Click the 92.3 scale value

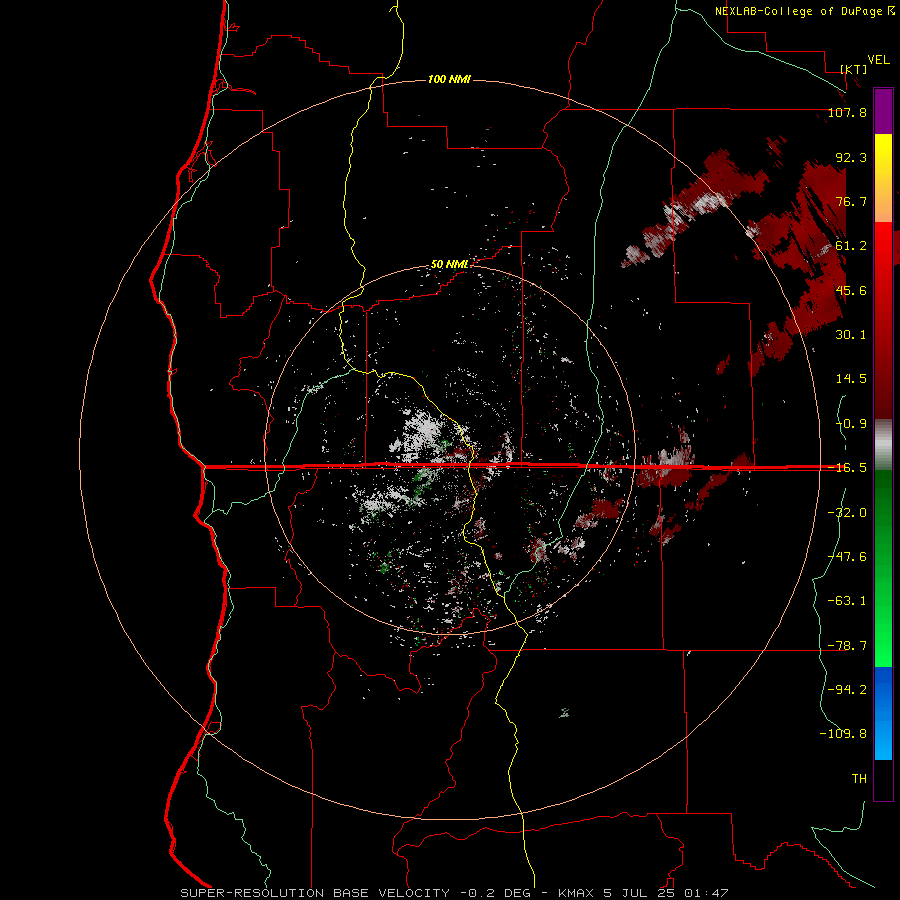851,157
